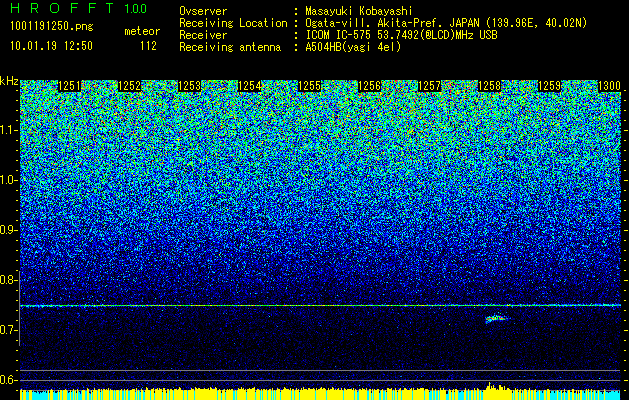This screenshot has height=400, width=629.
Task: Click the meteor label text
Action: tap(142, 31)
